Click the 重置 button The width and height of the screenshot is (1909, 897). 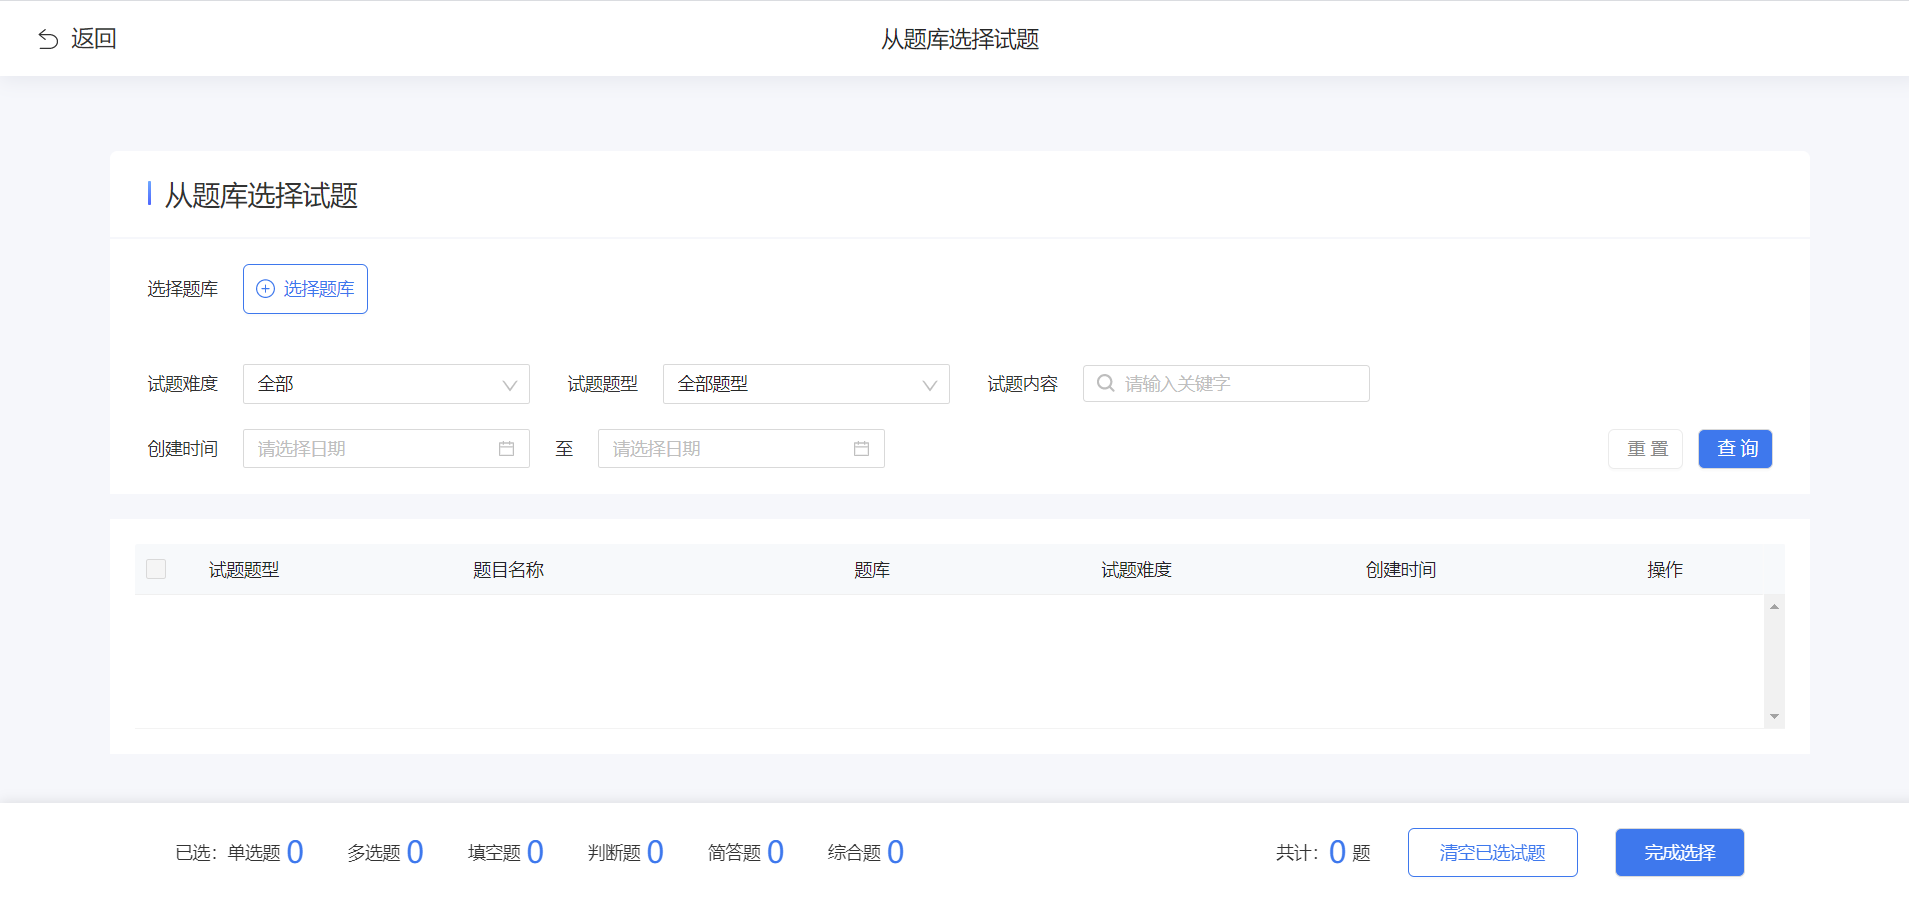click(x=1646, y=449)
